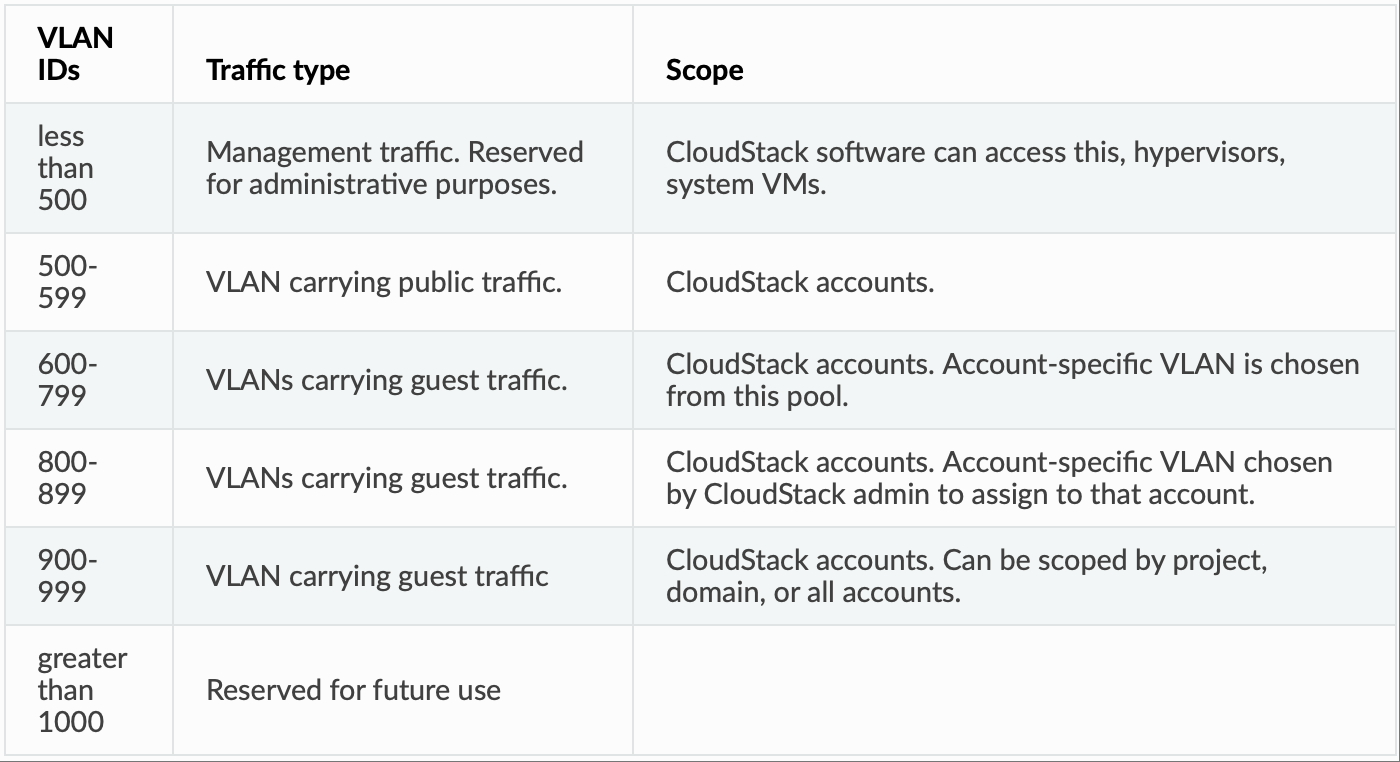Select the guest traffic cell in the 800-899 row
The image size is (1400, 762).
[x=387, y=478]
